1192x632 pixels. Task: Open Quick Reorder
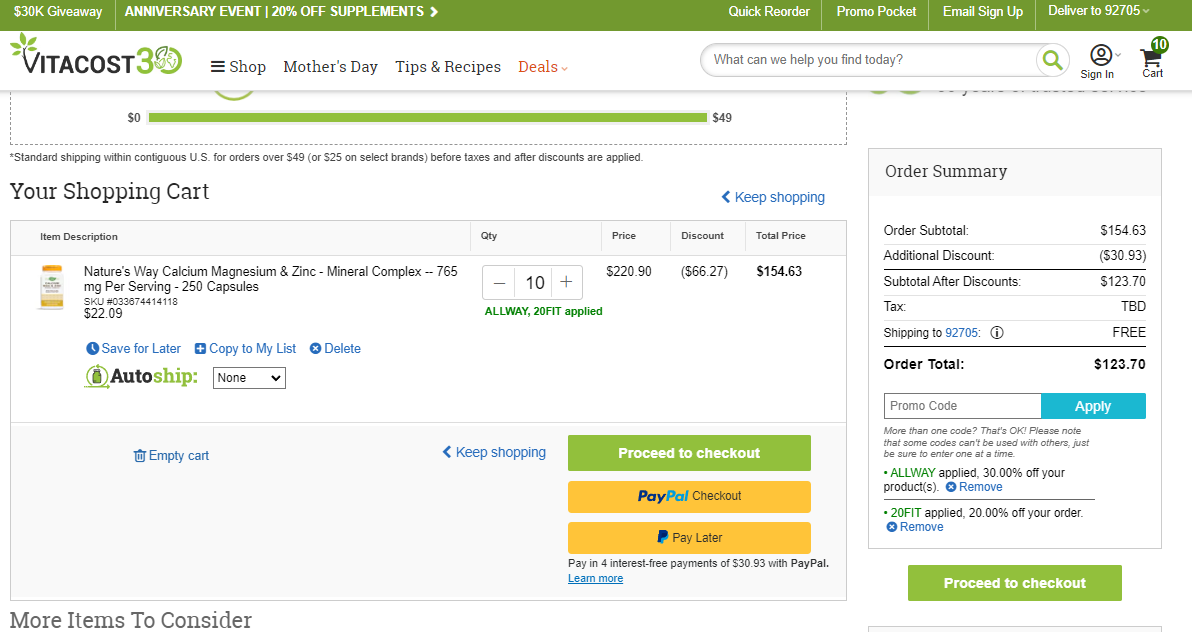click(769, 11)
